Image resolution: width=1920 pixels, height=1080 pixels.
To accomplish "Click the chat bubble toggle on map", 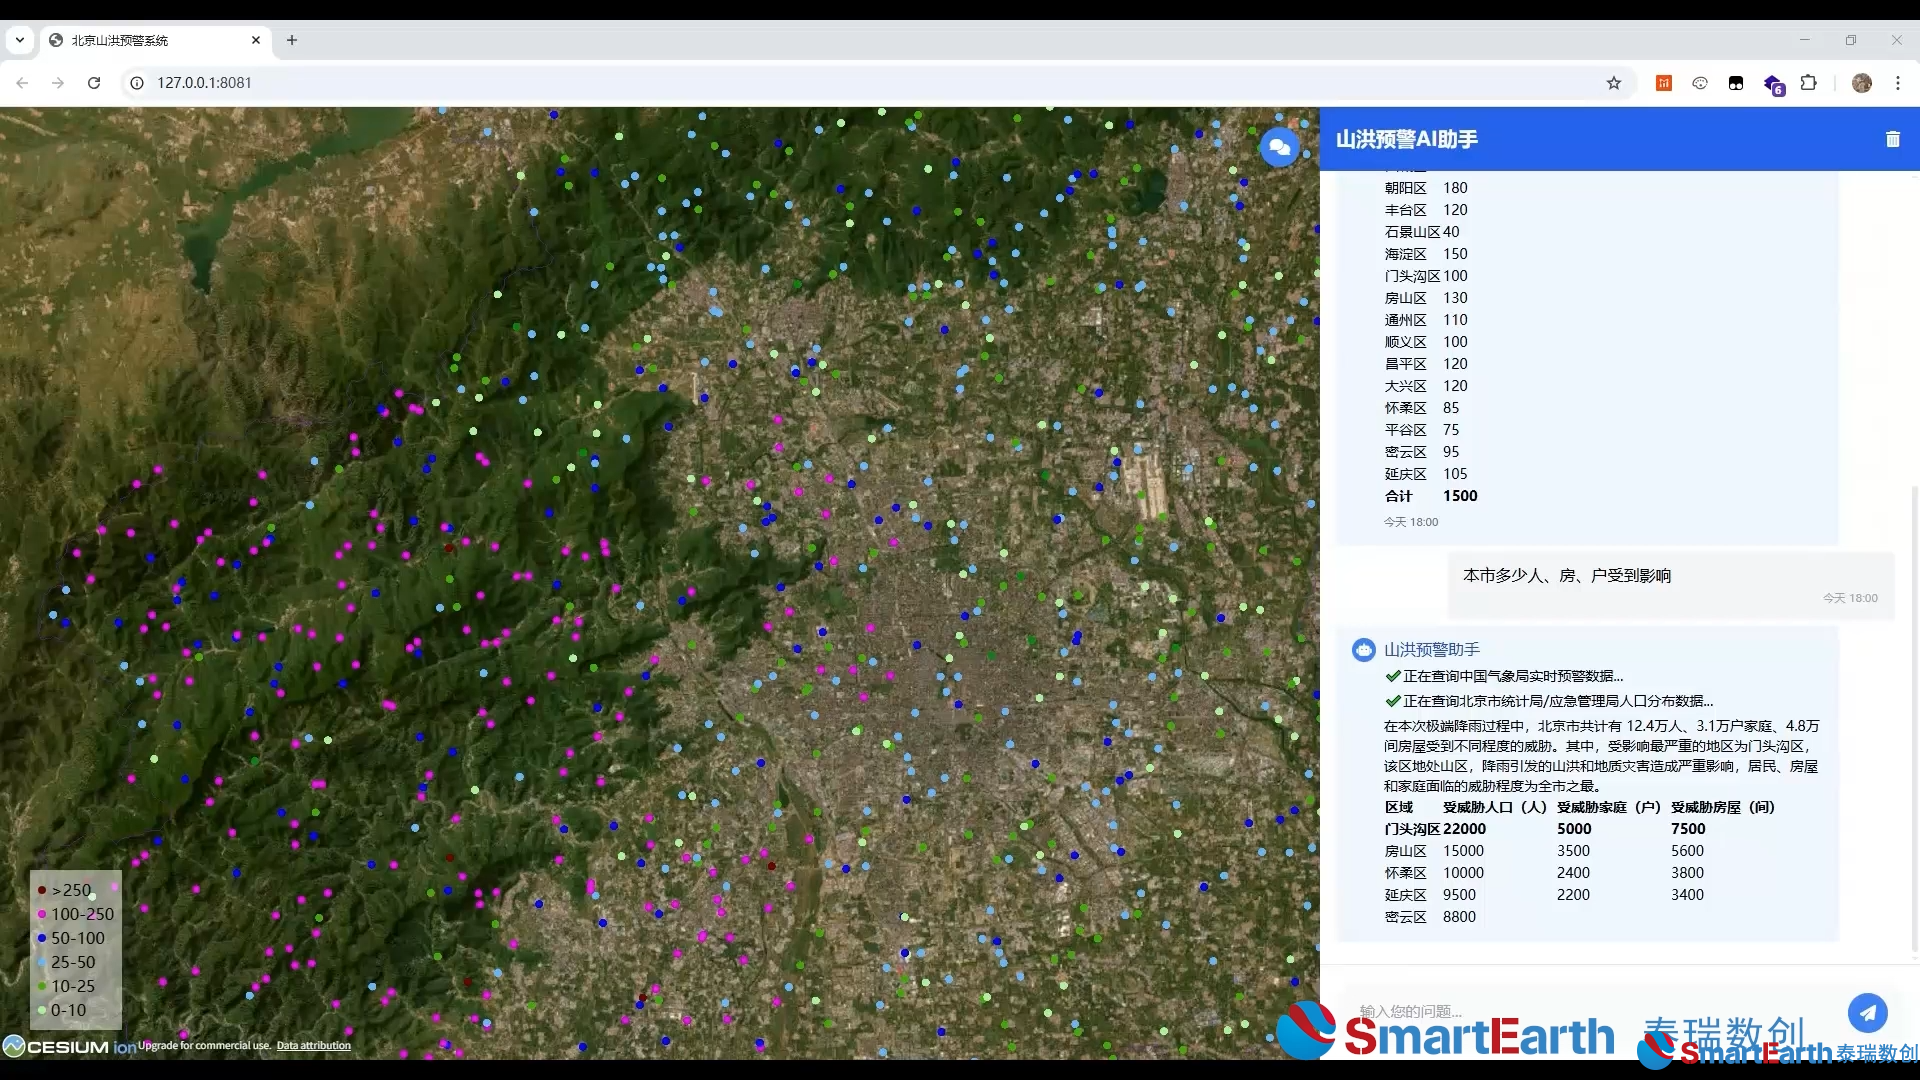I will pos(1279,147).
